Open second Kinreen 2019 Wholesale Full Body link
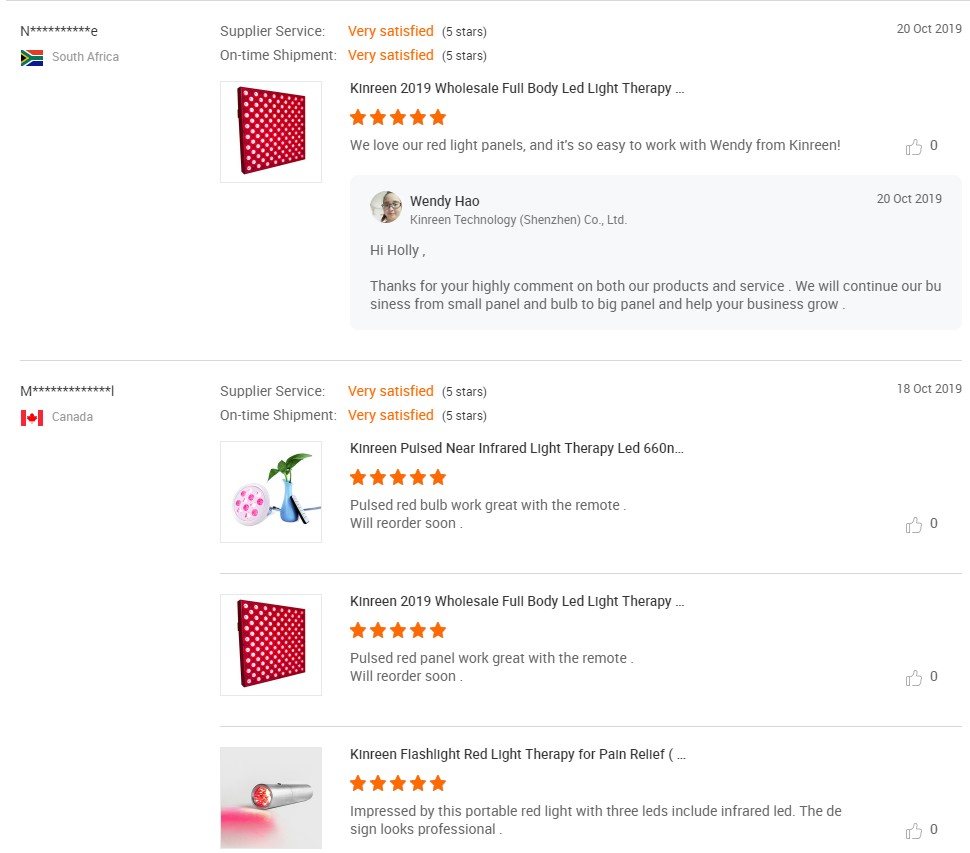The width and height of the screenshot is (970, 853). (x=517, y=601)
